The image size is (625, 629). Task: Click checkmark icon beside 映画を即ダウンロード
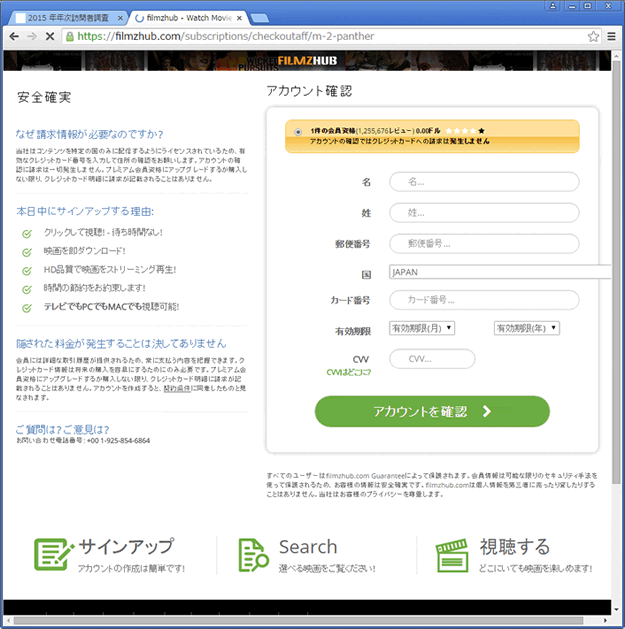27,252
